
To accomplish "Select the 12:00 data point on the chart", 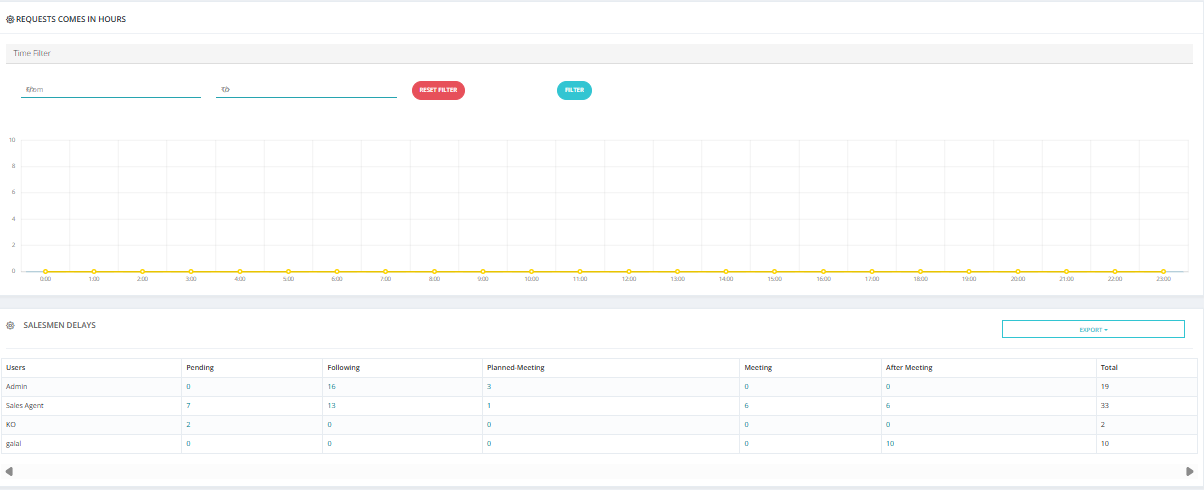I will (629, 271).
